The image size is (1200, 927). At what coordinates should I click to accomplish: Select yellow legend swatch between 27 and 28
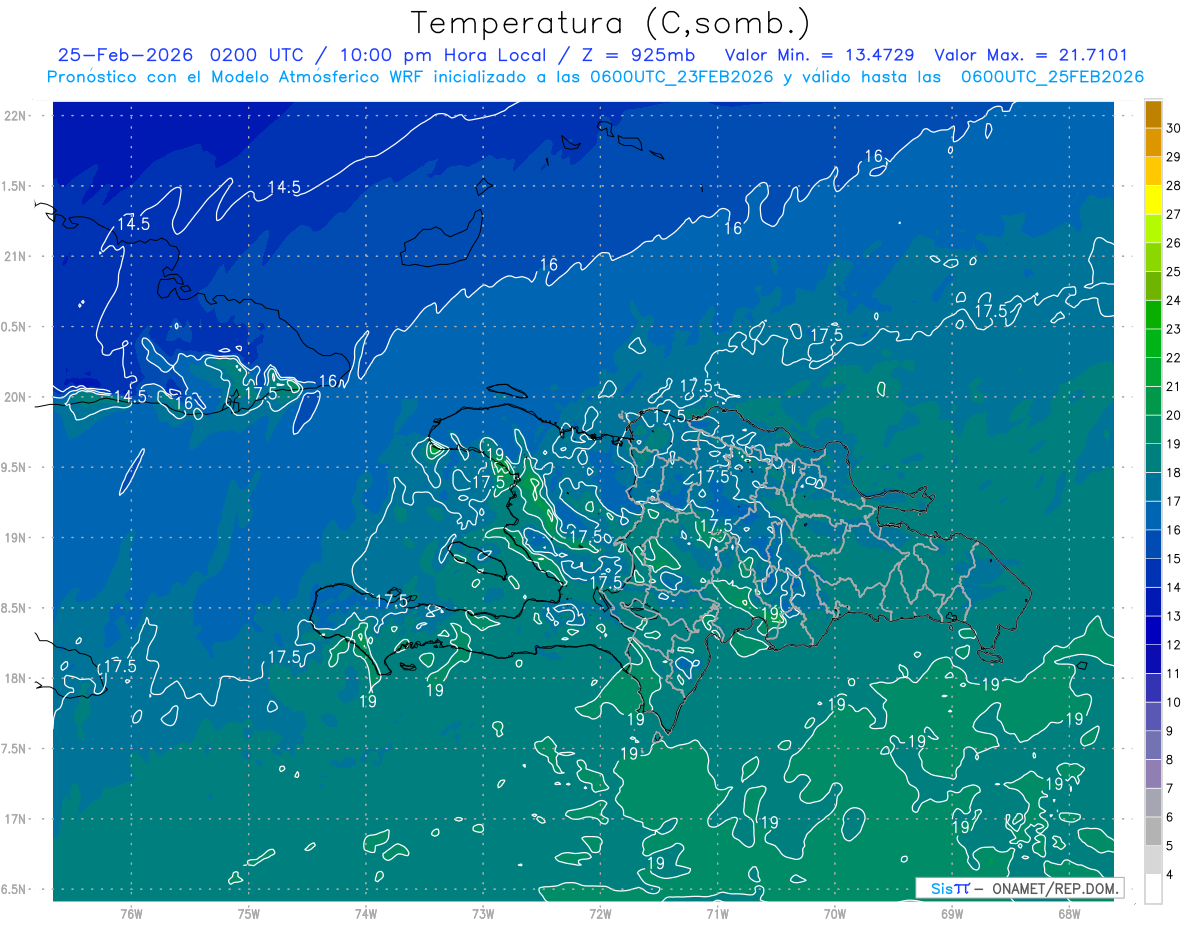pyautogui.click(x=1153, y=200)
